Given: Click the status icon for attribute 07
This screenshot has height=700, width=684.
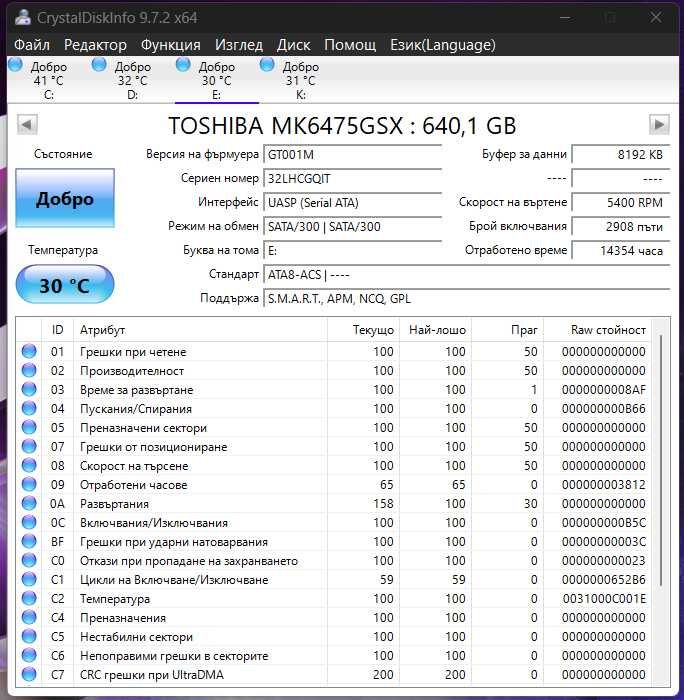Looking at the screenshot, I should [x=29, y=446].
